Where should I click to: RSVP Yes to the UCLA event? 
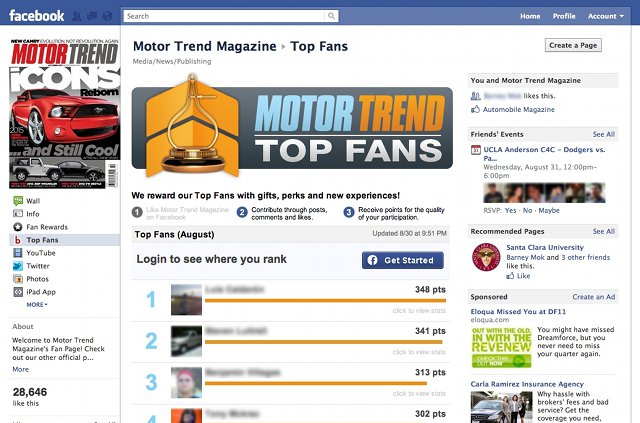point(510,210)
